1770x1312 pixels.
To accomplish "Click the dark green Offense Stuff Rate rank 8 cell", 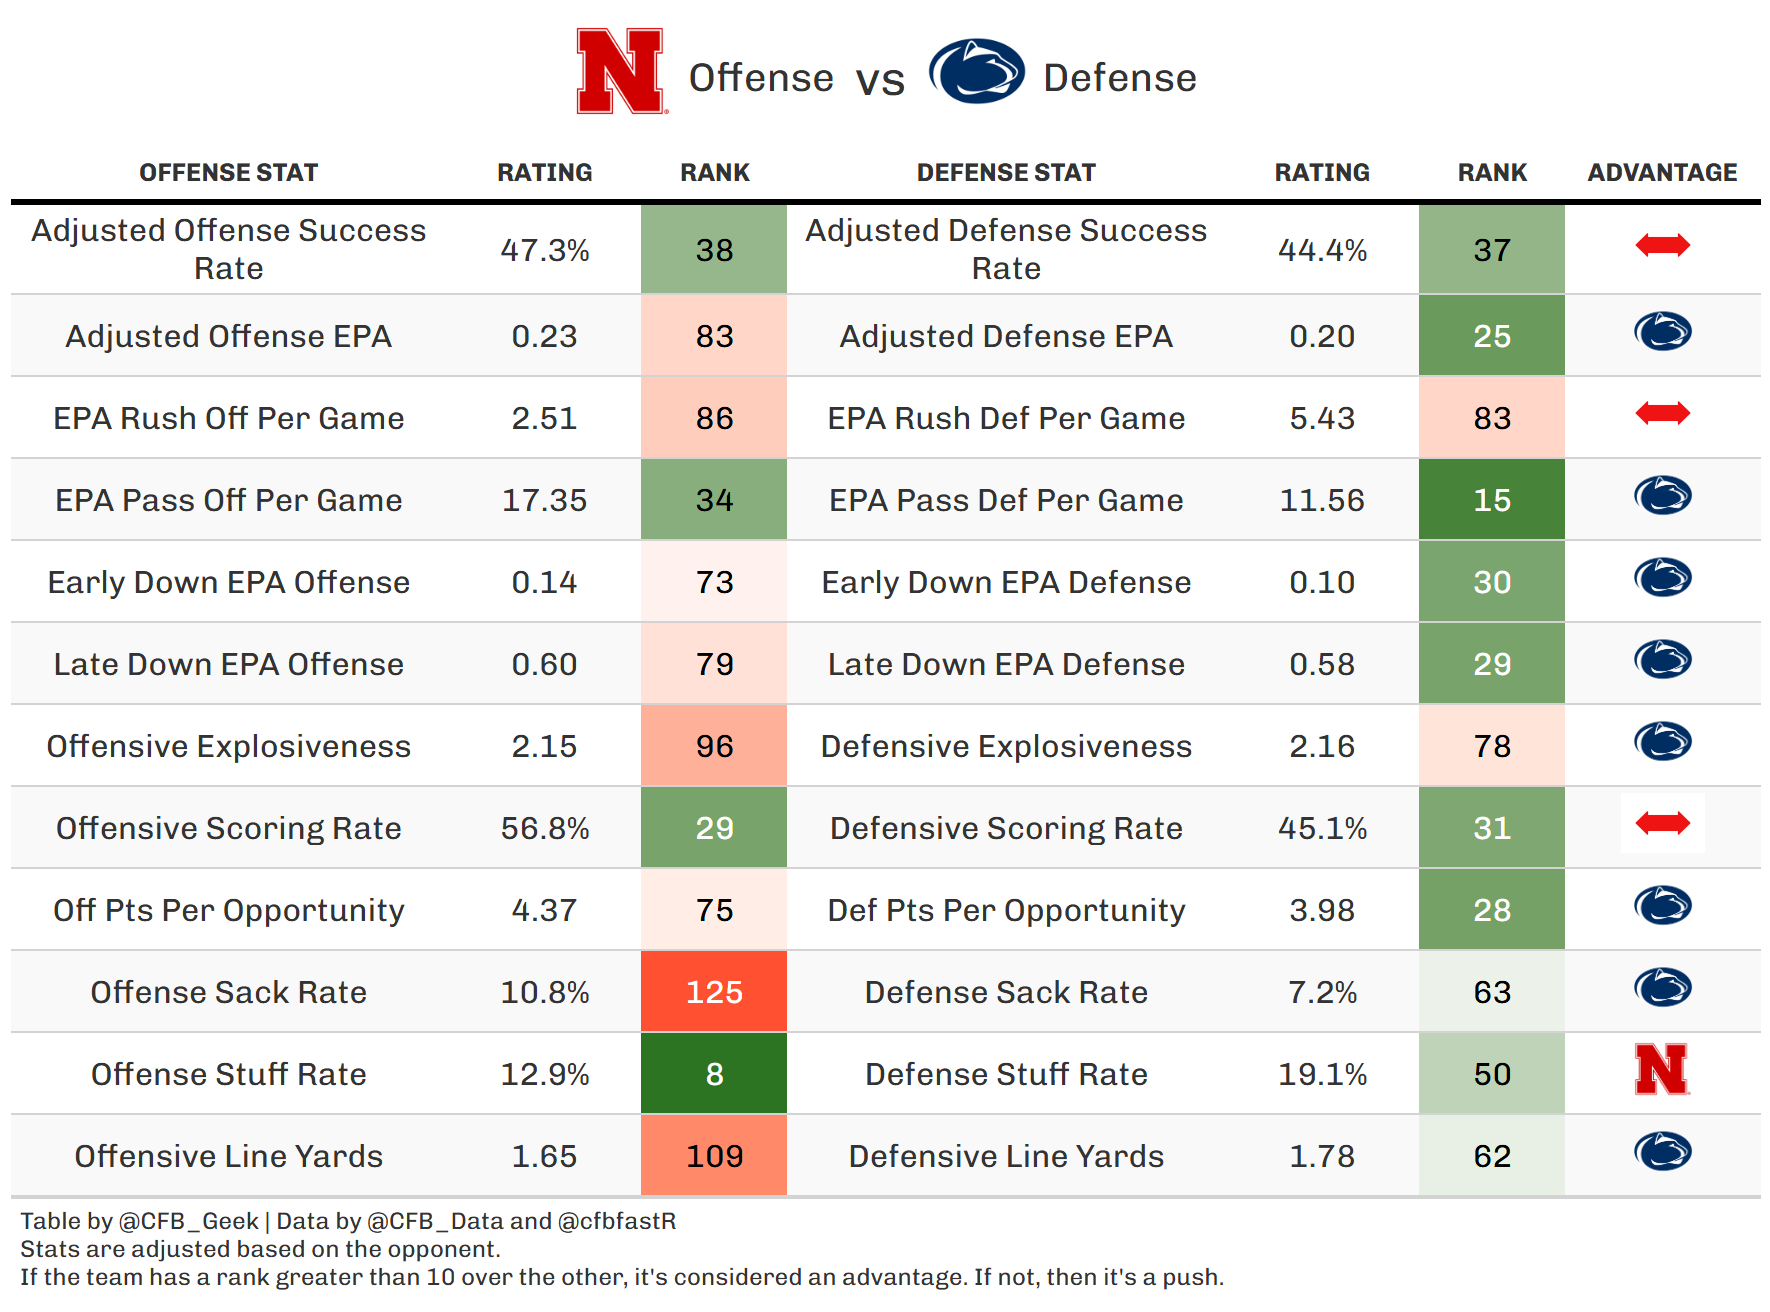I will click(x=714, y=1074).
